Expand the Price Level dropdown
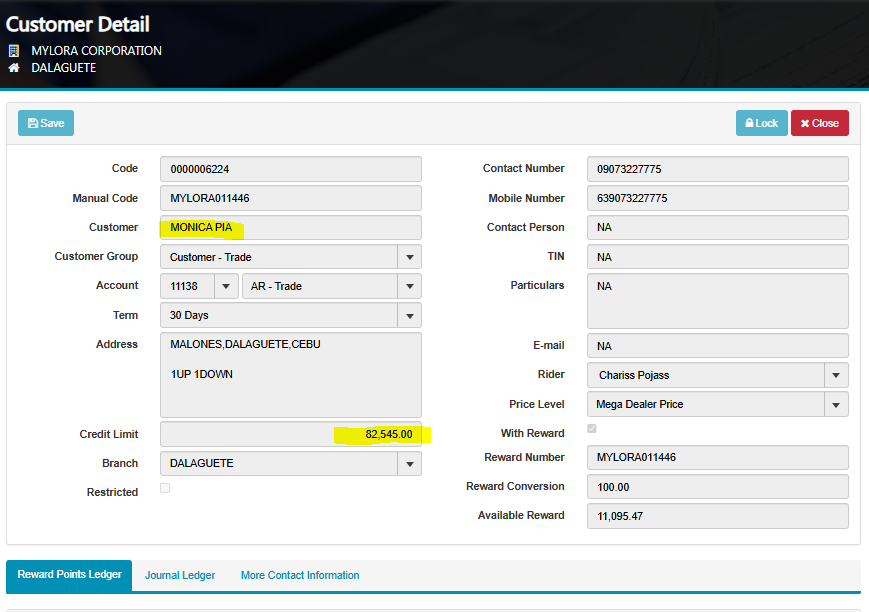 [x=836, y=405]
